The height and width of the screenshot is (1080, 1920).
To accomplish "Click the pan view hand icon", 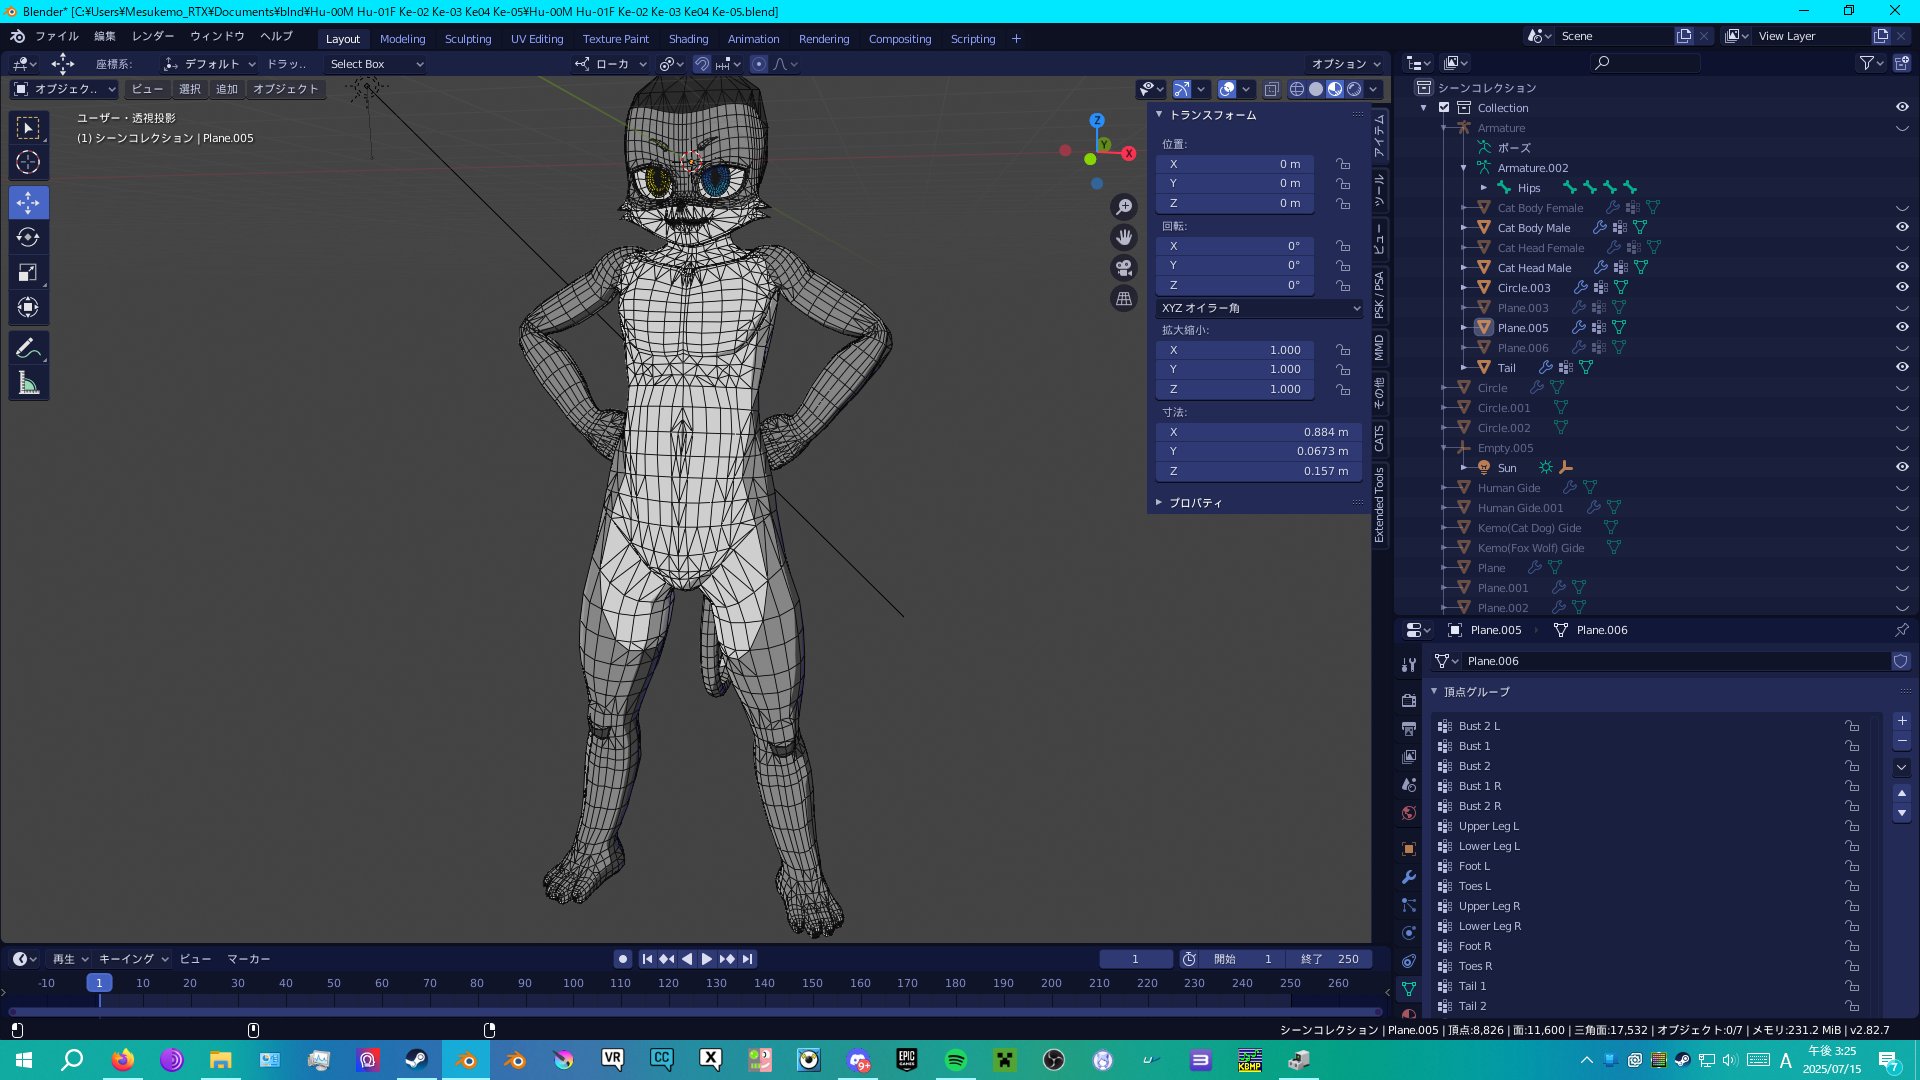I will point(1124,237).
